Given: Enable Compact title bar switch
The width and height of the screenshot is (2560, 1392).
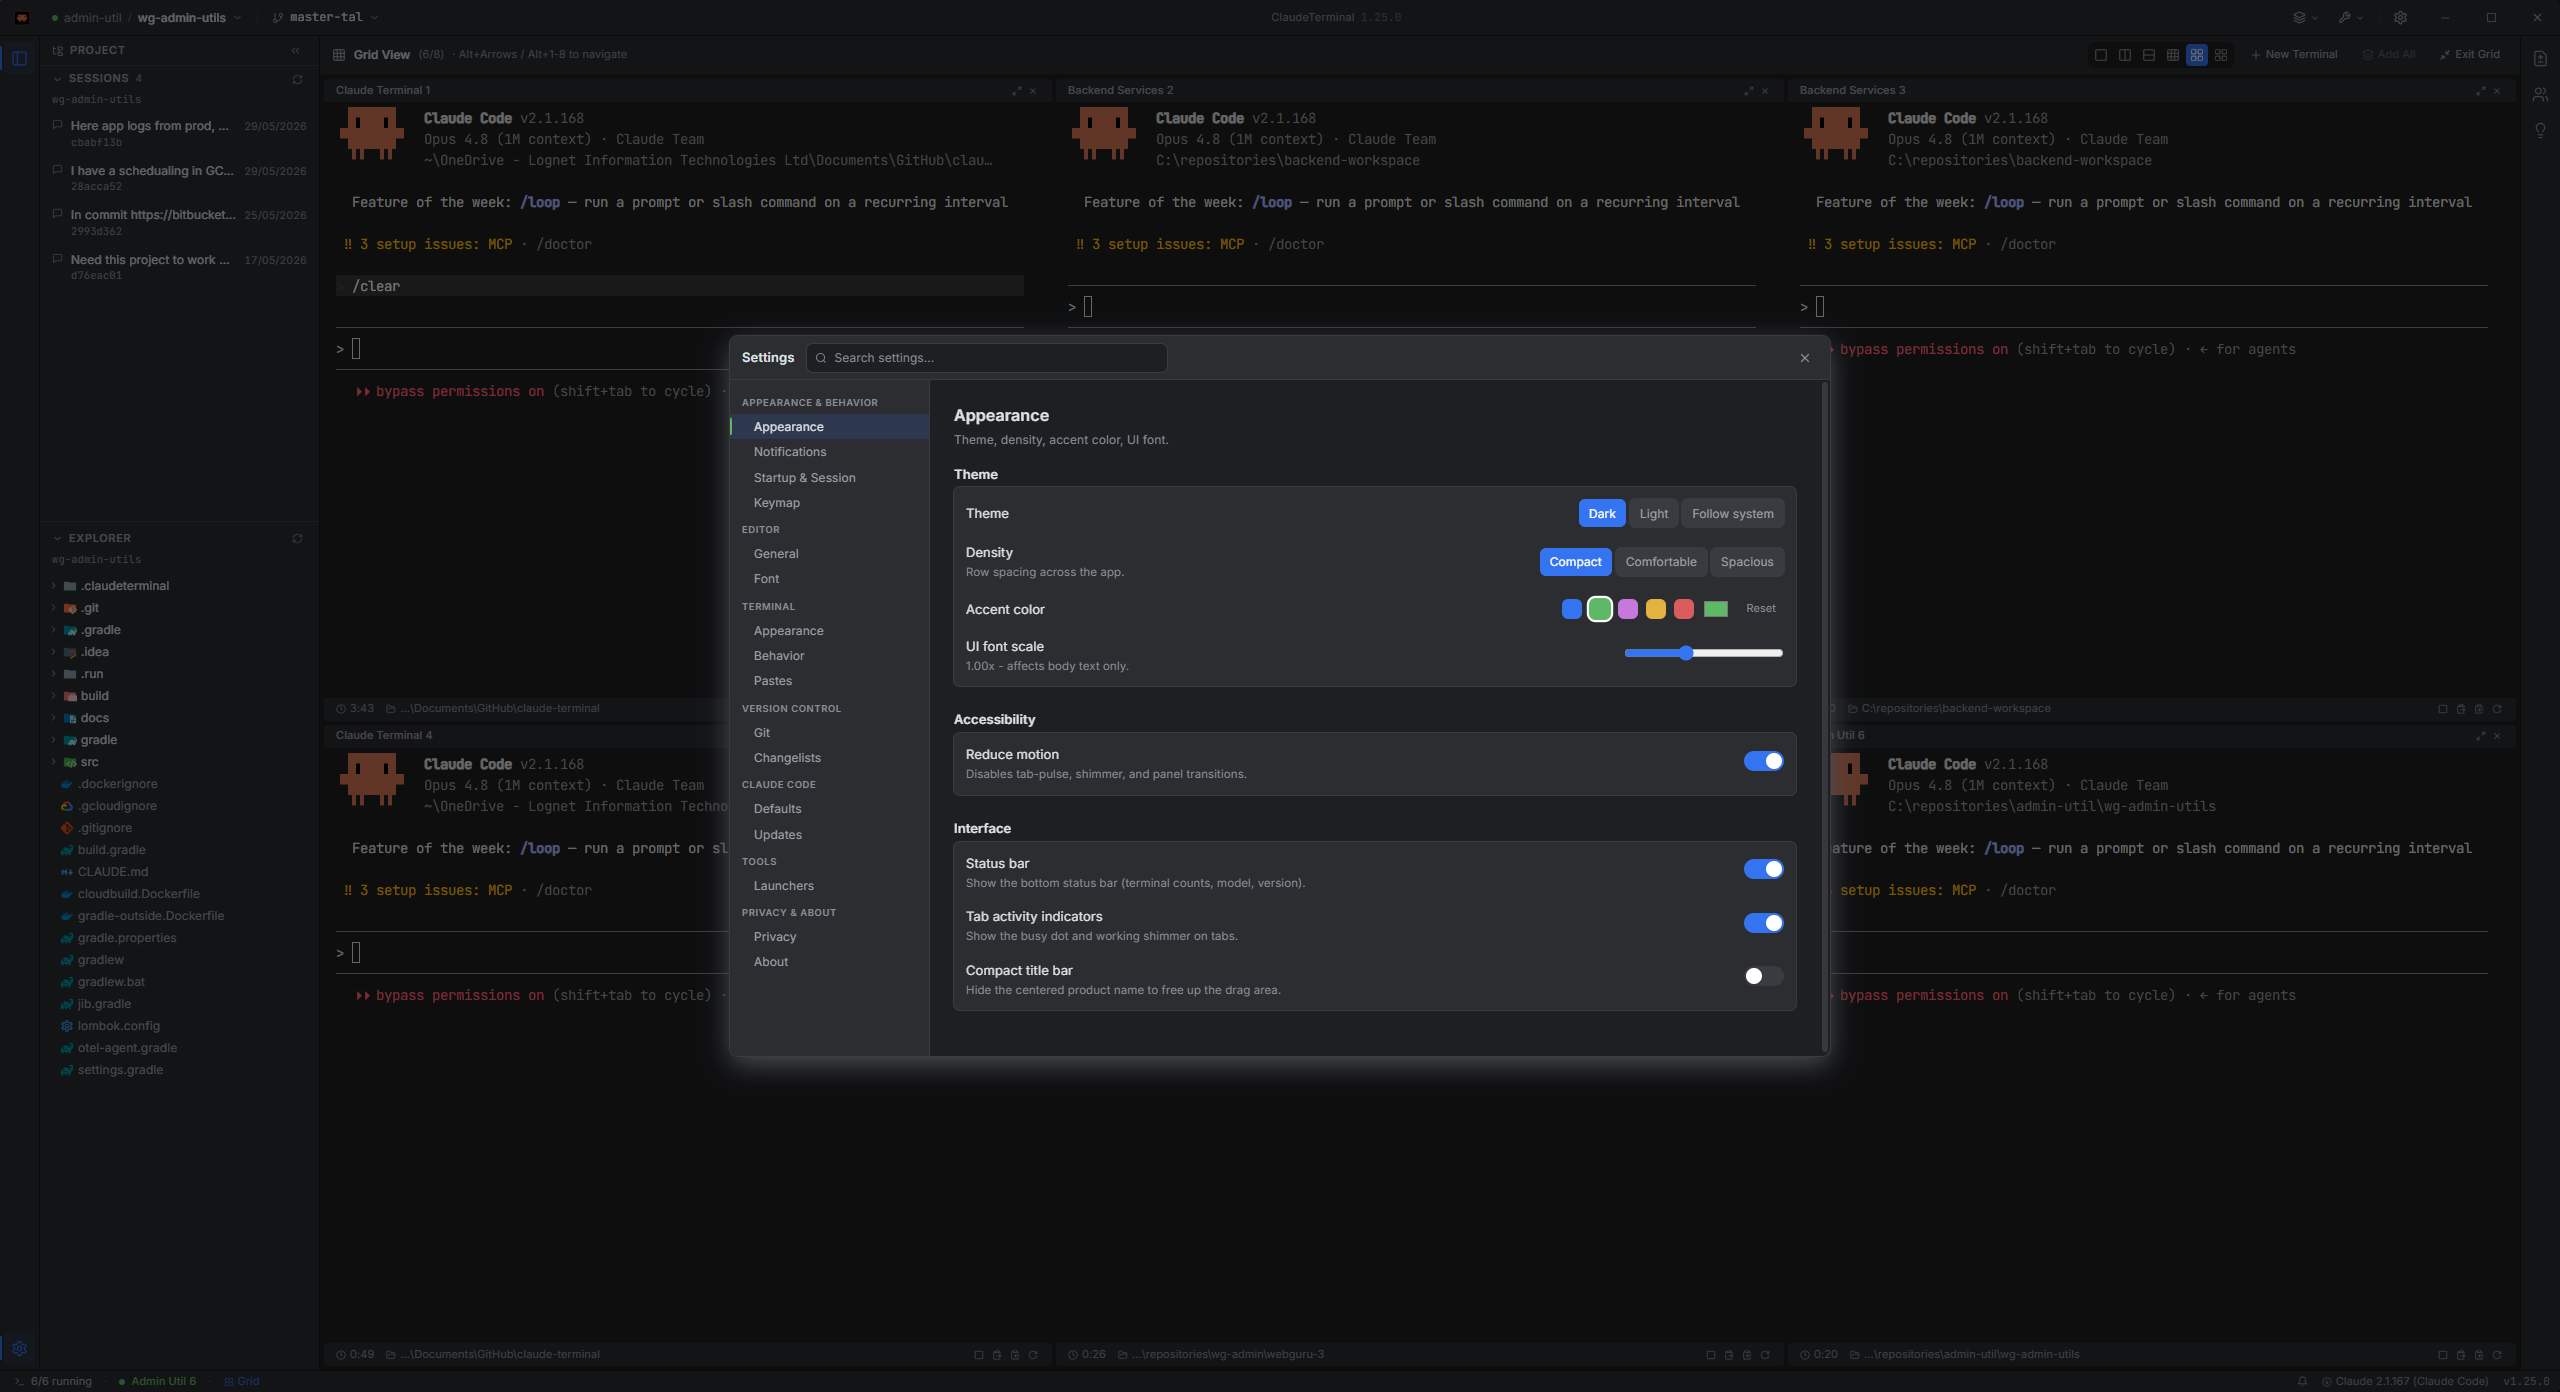Looking at the screenshot, I should pos(1764,977).
